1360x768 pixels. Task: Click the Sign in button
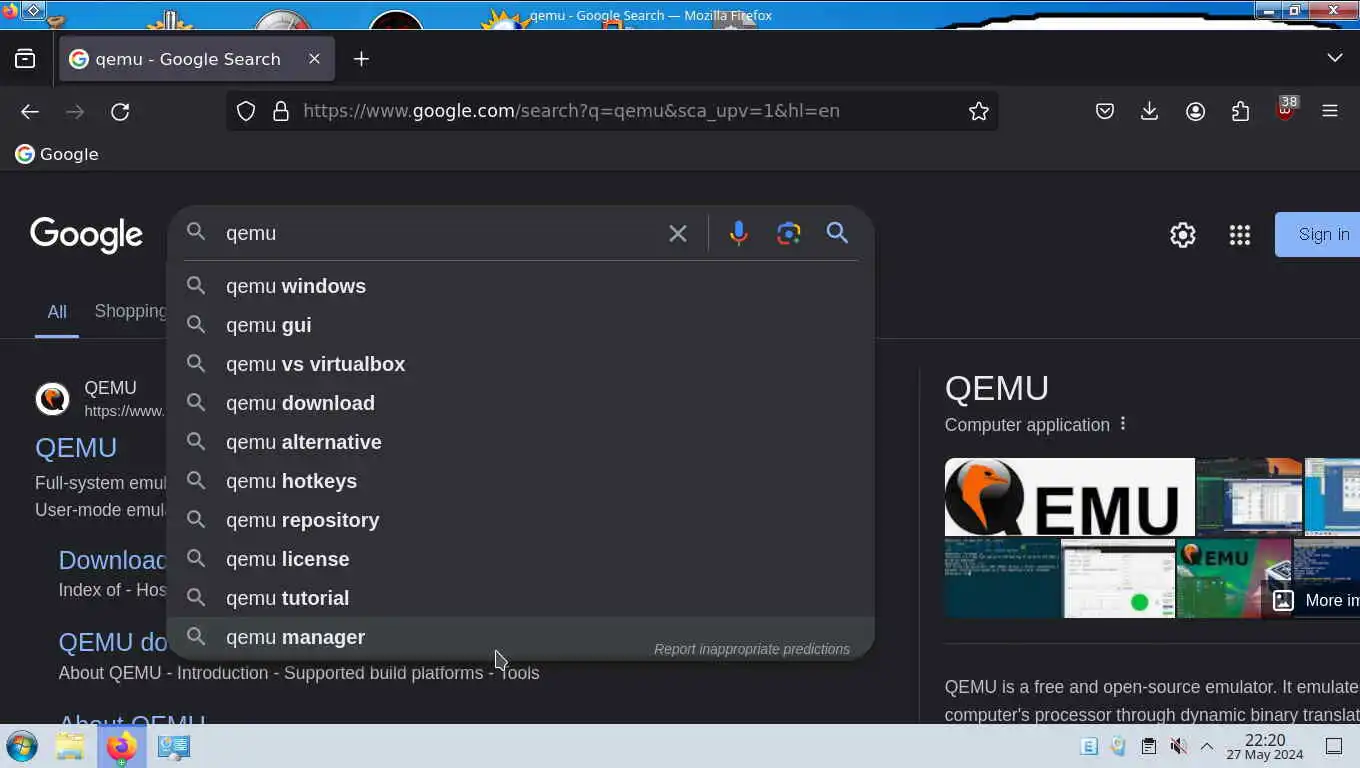coord(1318,234)
